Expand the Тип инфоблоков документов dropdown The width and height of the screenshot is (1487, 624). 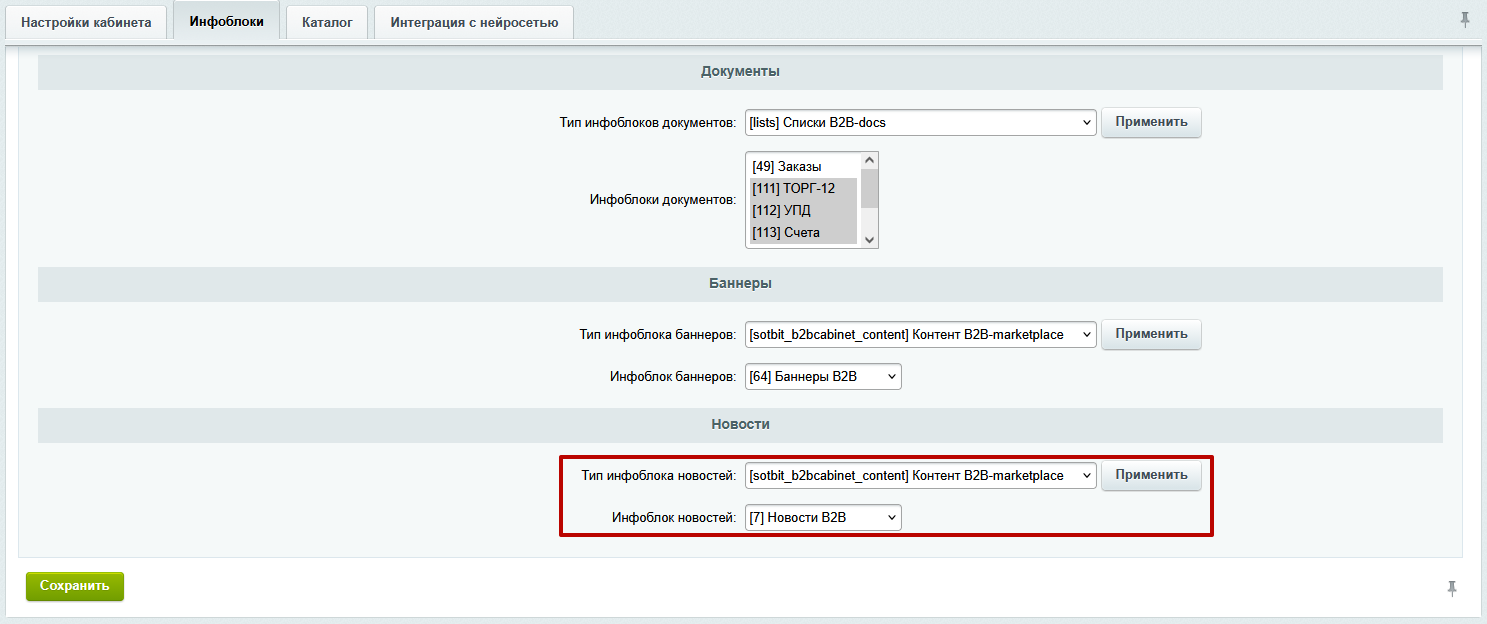920,123
